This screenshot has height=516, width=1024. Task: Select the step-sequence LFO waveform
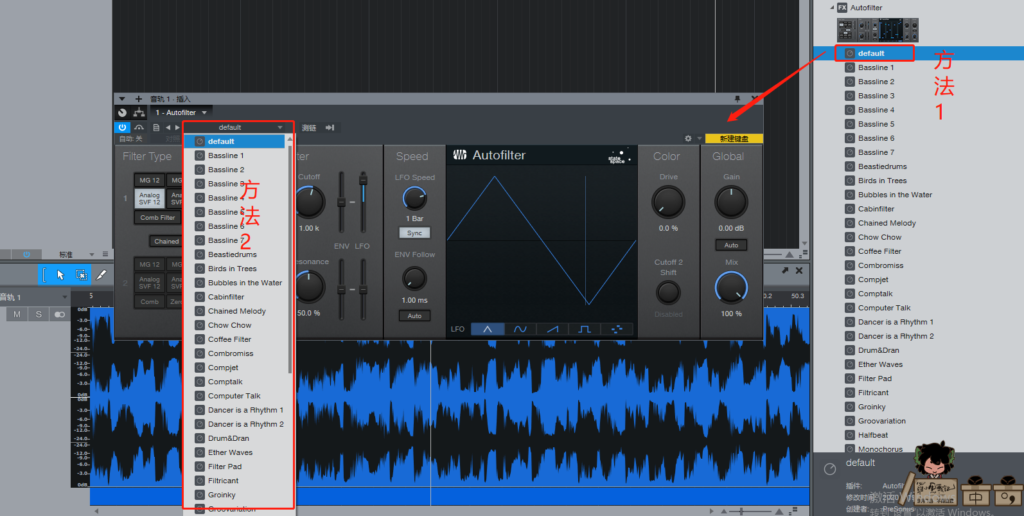(x=617, y=329)
